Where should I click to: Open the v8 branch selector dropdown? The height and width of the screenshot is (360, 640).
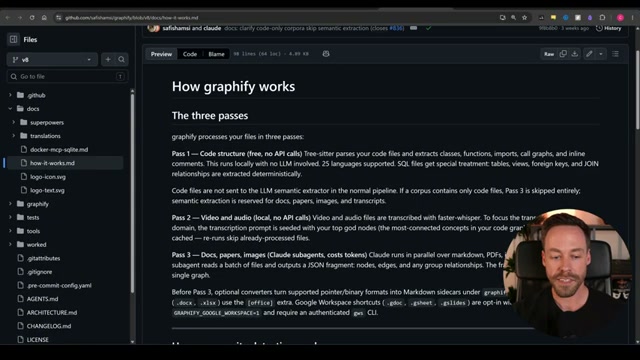(x=52, y=60)
